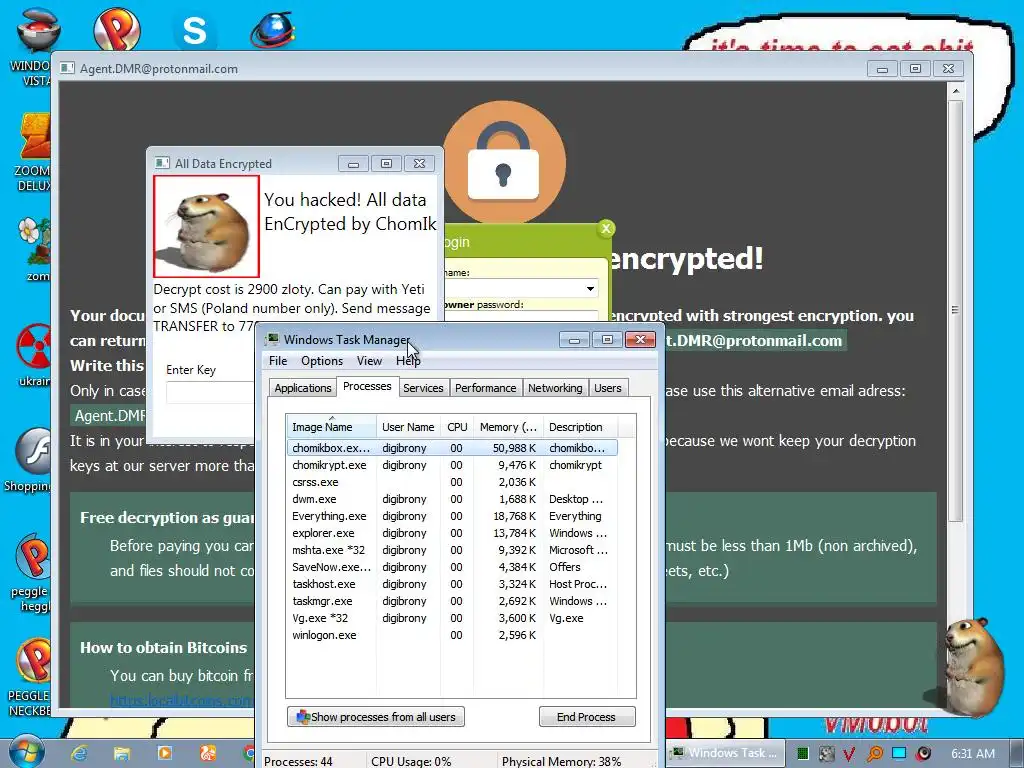Viewport: 1024px width, 768px height.
Task: Click the orange padlock image
Action: [504, 163]
